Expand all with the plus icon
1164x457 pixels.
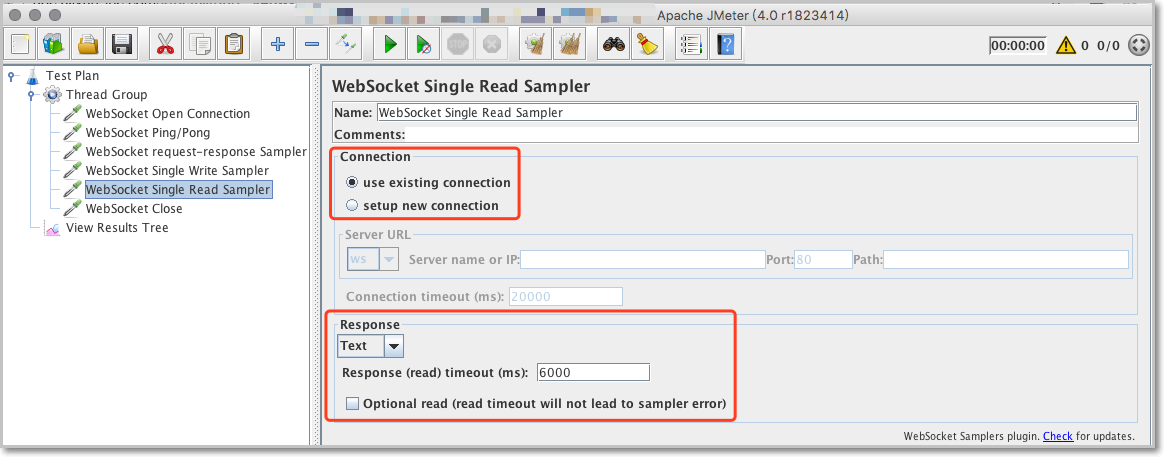click(278, 45)
